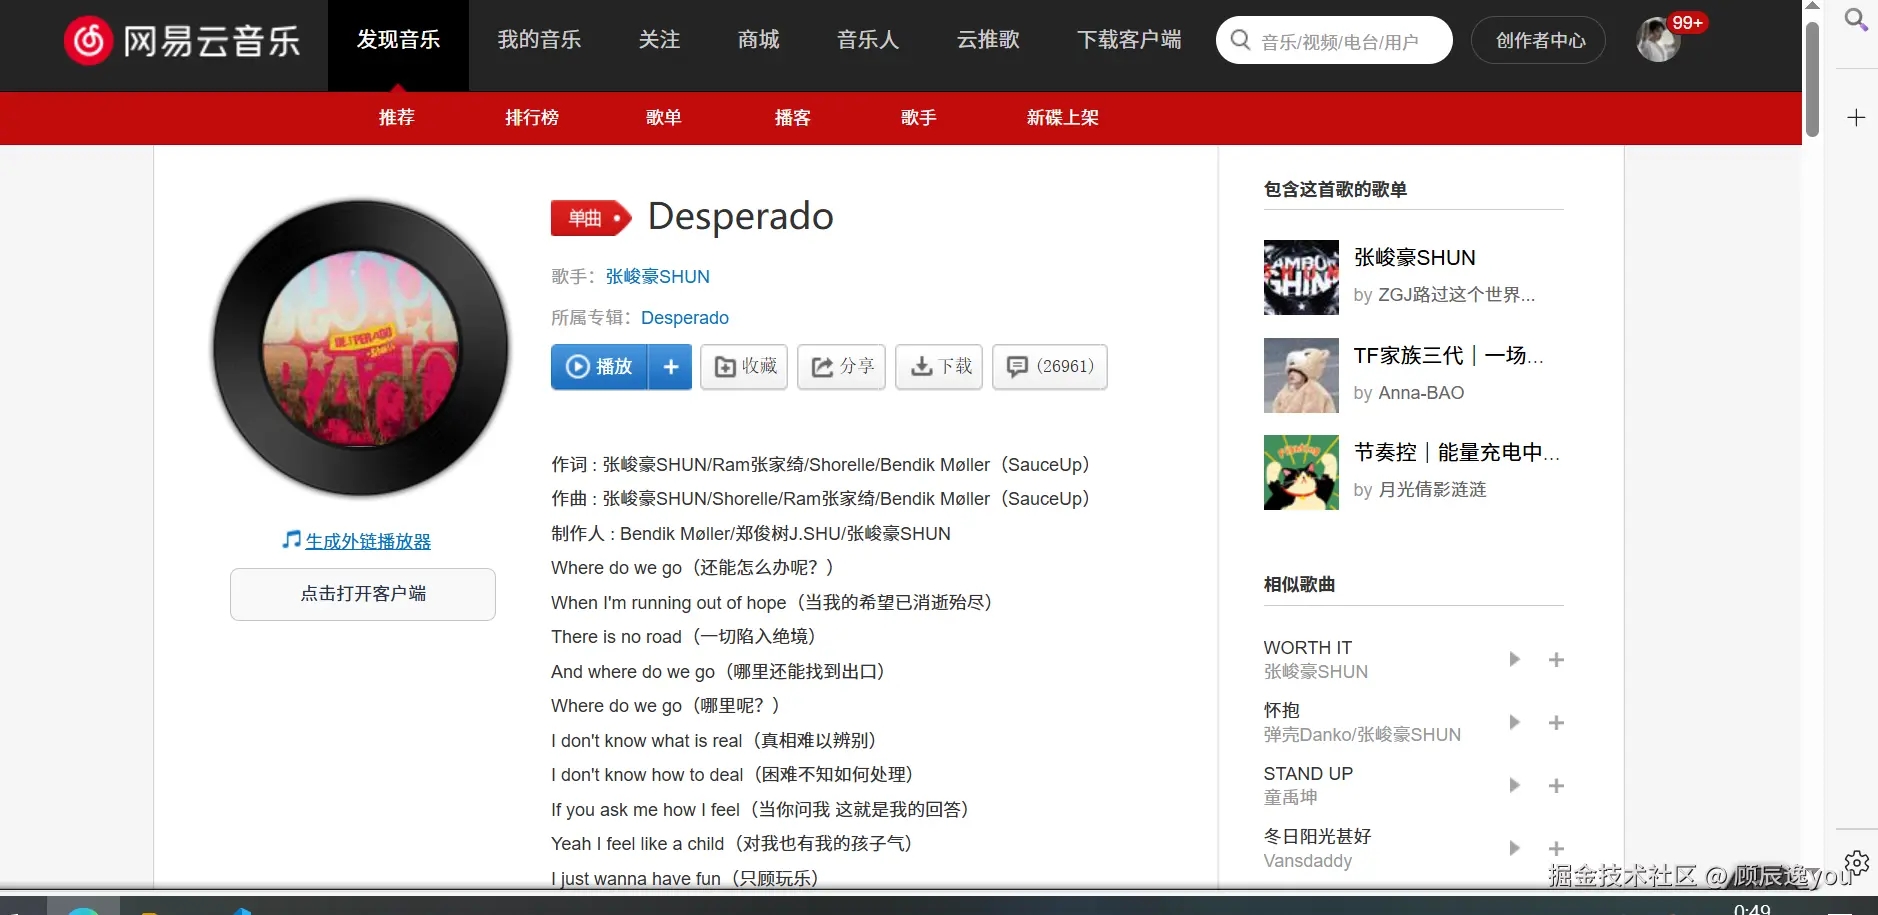The height and width of the screenshot is (915, 1878).
Task: Open playlist title TF家族三代｜一场...
Action: point(1448,356)
